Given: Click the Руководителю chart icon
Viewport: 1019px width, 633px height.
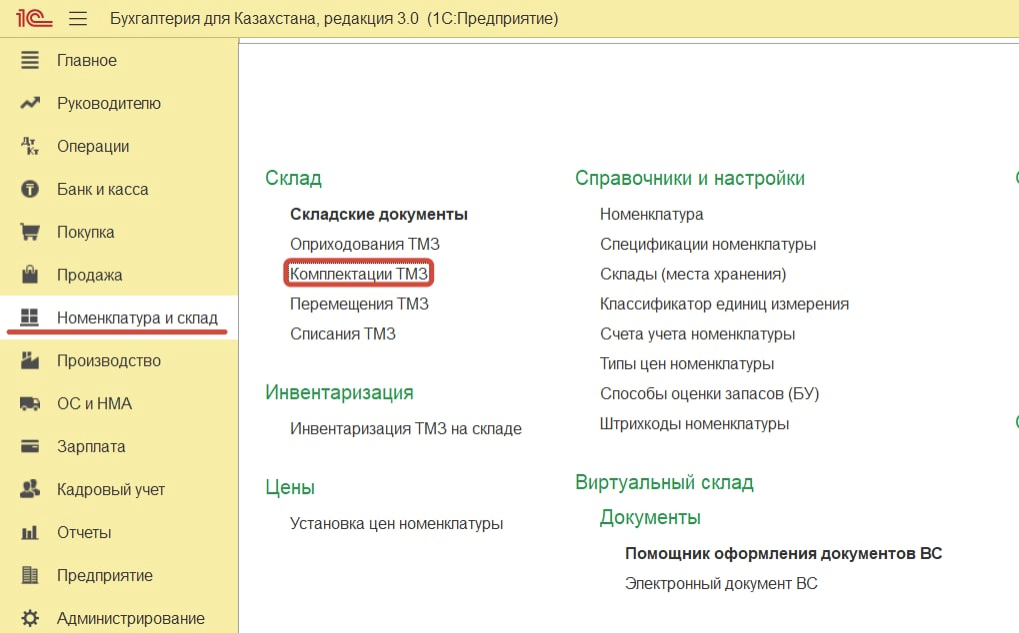Looking at the screenshot, I should coord(30,104).
